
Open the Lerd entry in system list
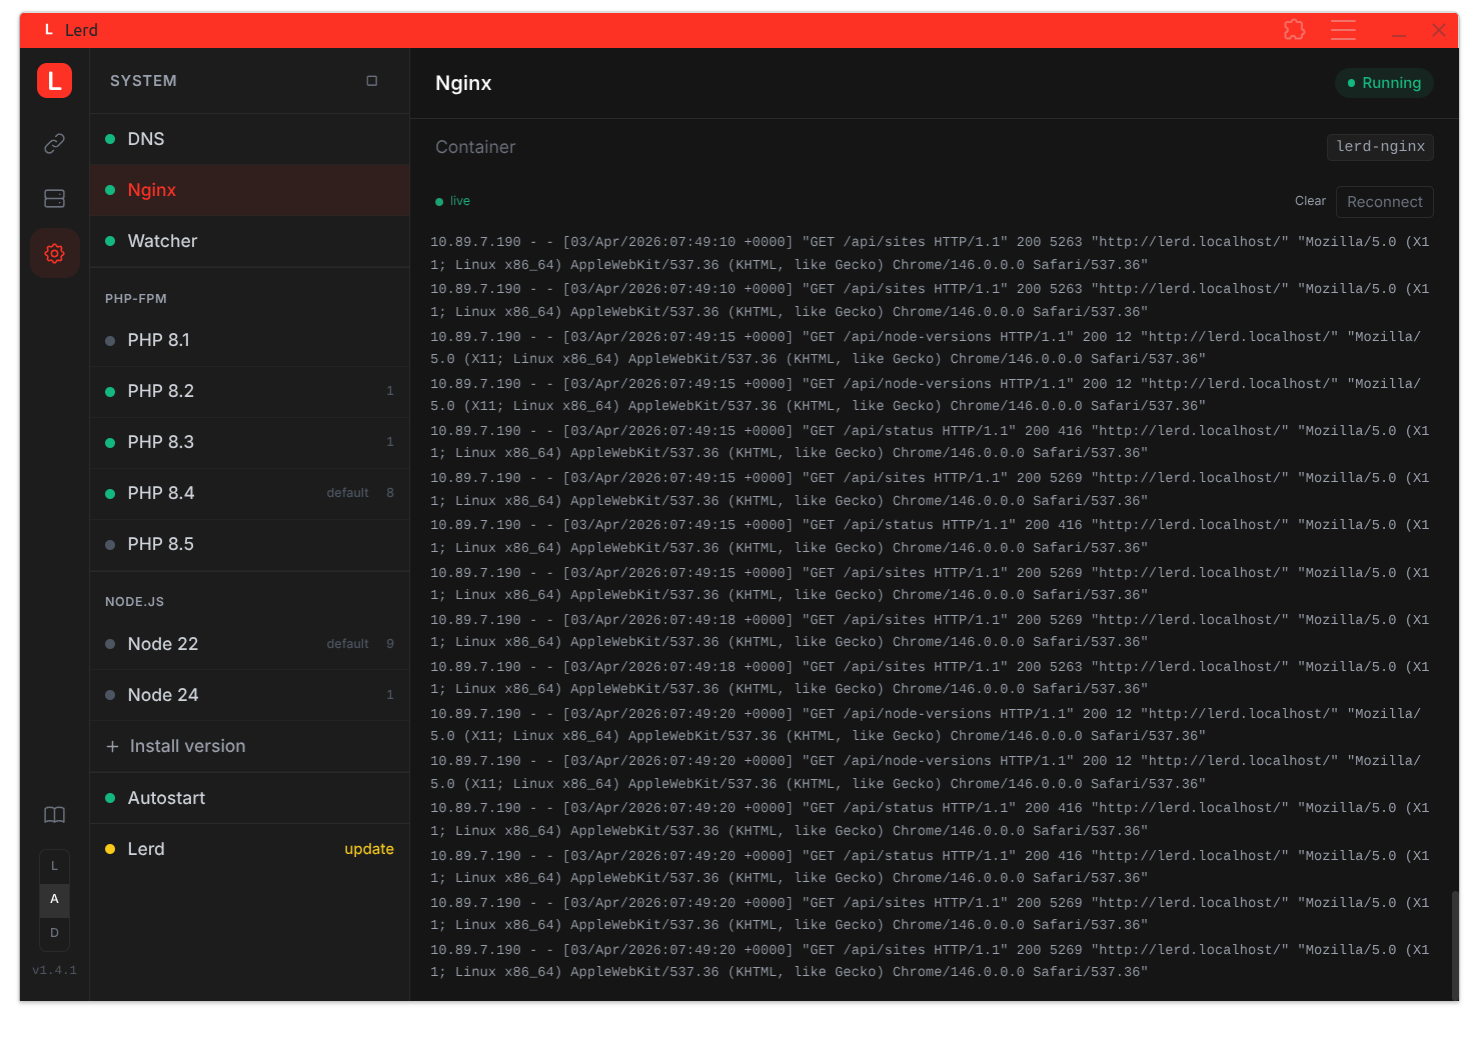pyautogui.click(x=250, y=849)
